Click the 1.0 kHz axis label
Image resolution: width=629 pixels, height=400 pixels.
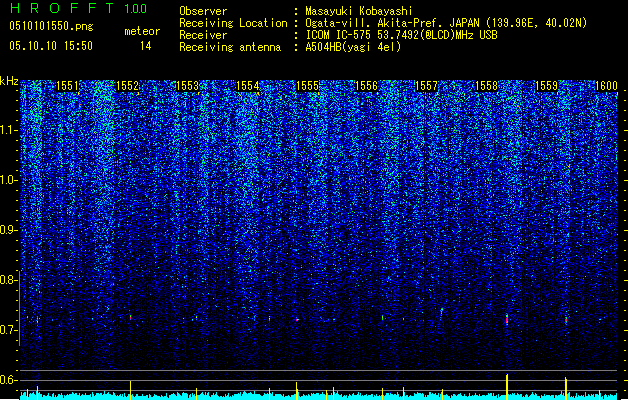point(8,180)
